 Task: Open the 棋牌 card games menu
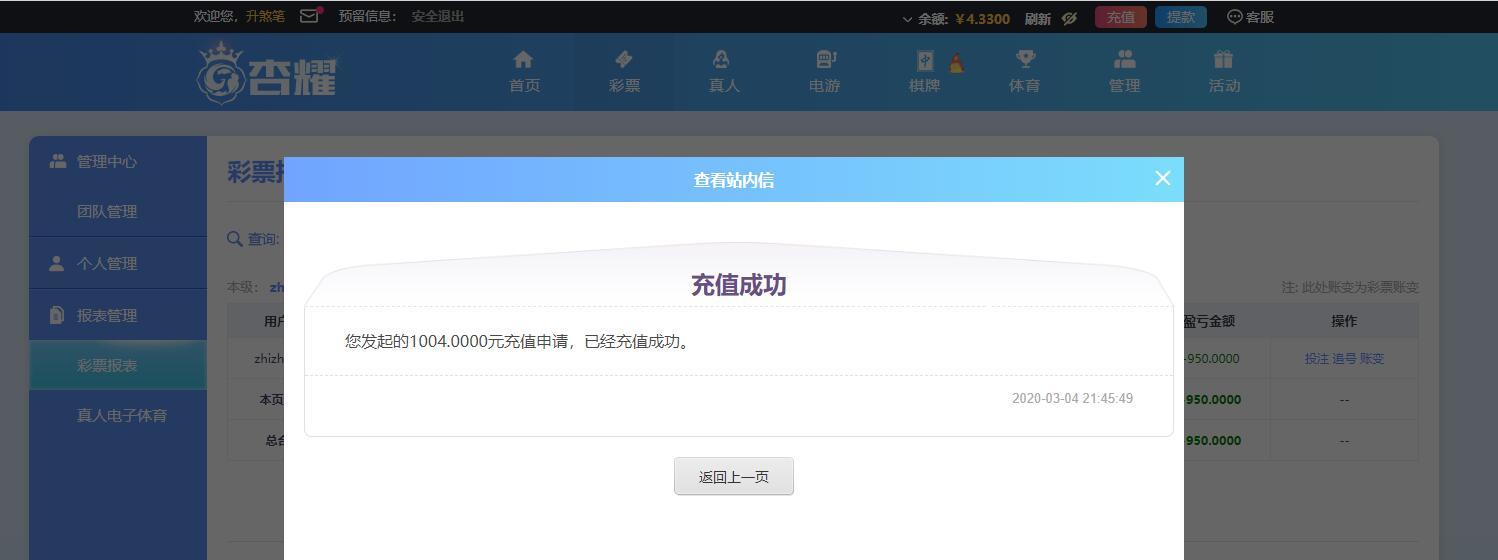(925, 72)
